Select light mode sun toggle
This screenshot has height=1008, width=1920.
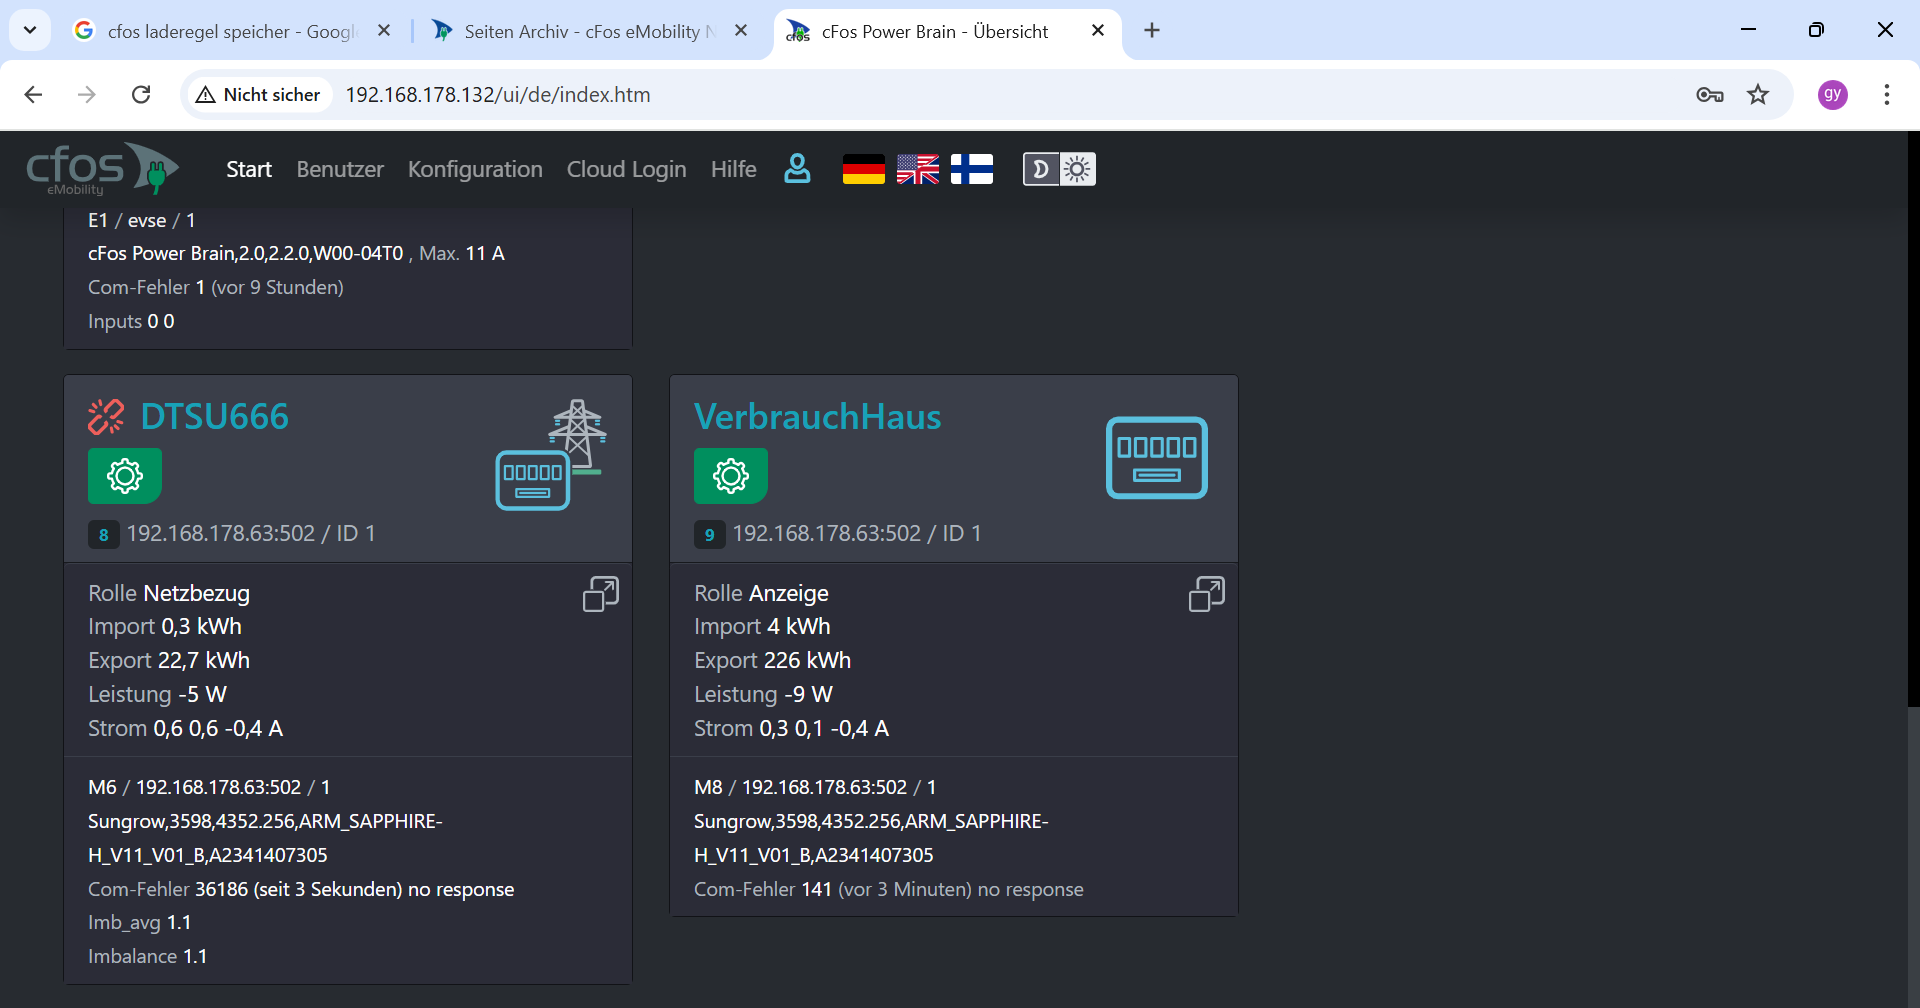(x=1077, y=169)
